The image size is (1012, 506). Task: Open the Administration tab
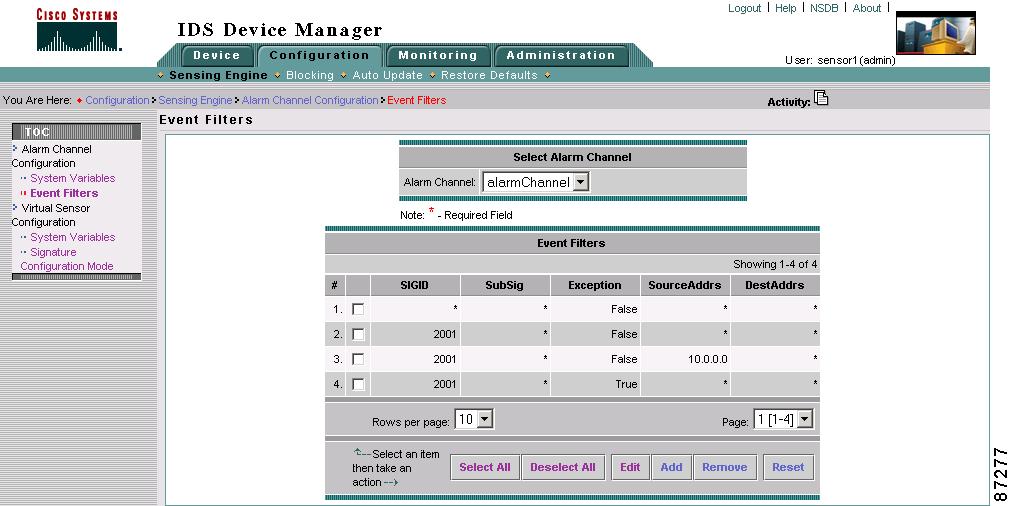click(561, 56)
